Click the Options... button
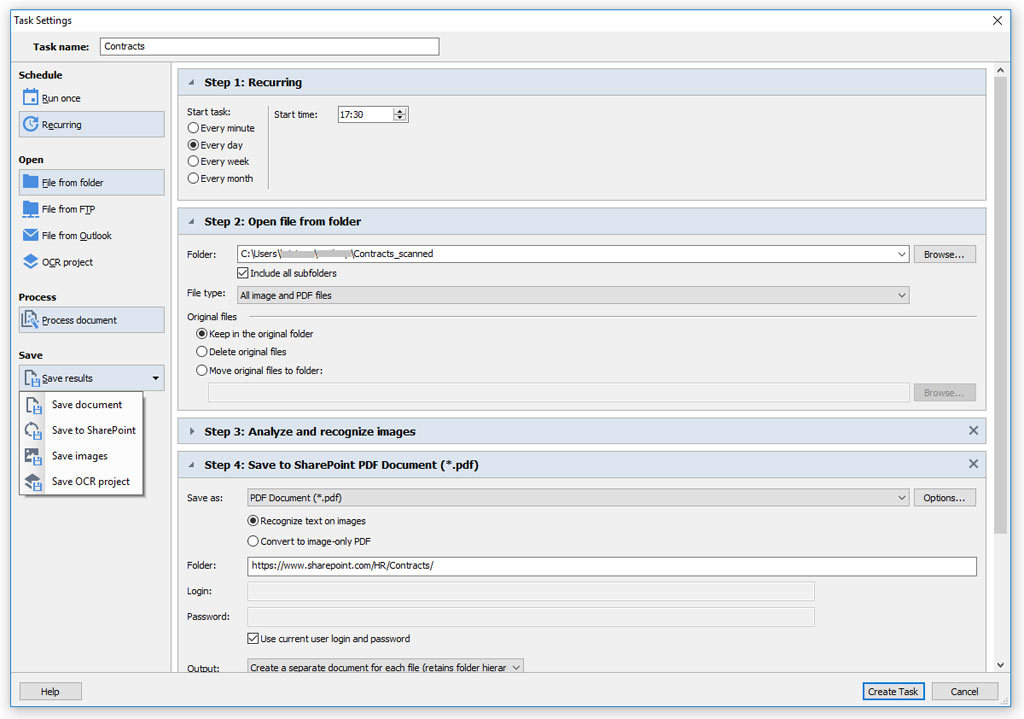The height and width of the screenshot is (719, 1024). (944, 498)
